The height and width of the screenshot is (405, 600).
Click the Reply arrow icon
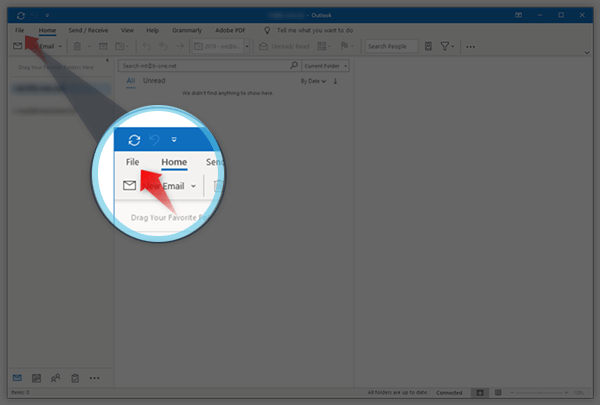tap(147, 46)
